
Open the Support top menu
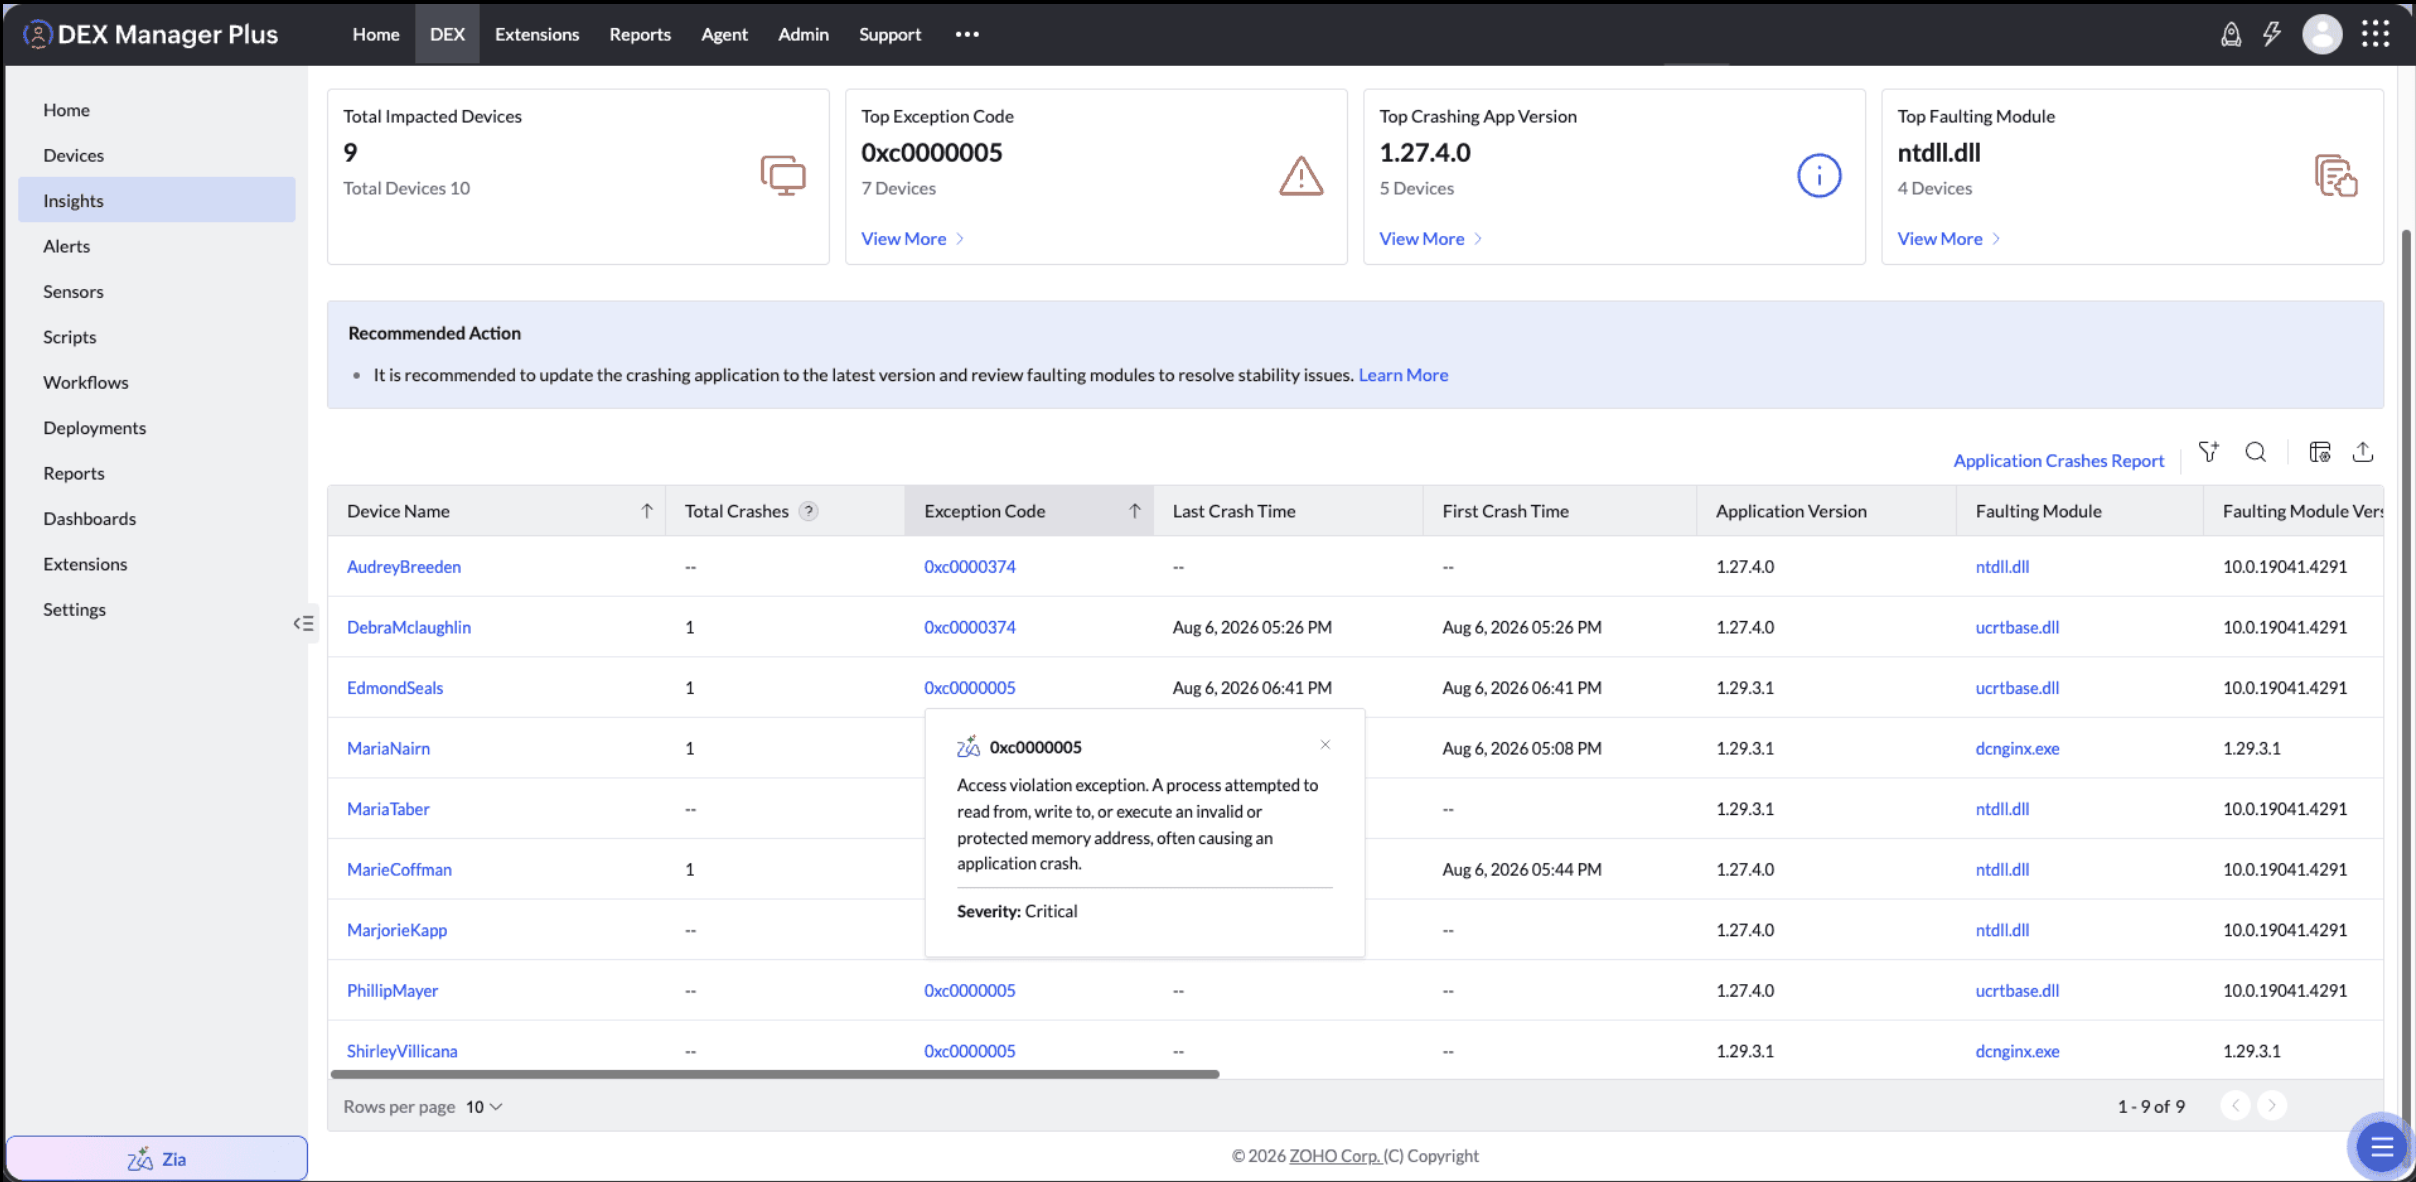(890, 35)
